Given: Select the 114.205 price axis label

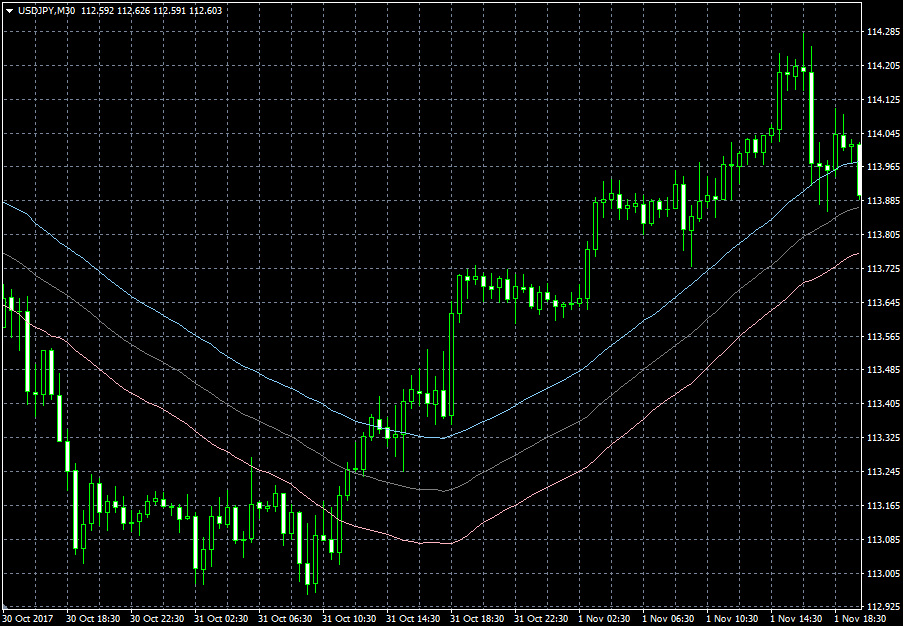Looking at the screenshot, I should (883, 66).
